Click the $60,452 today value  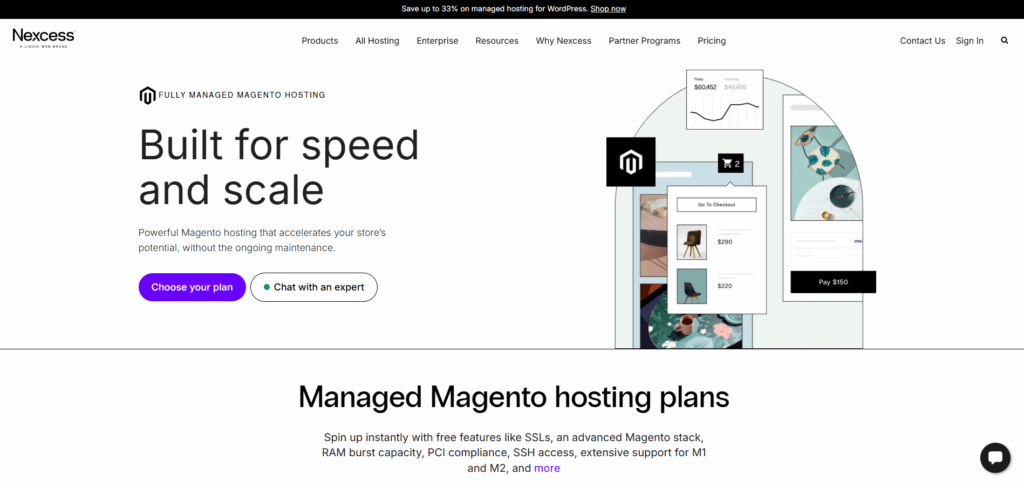click(x=705, y=87)
